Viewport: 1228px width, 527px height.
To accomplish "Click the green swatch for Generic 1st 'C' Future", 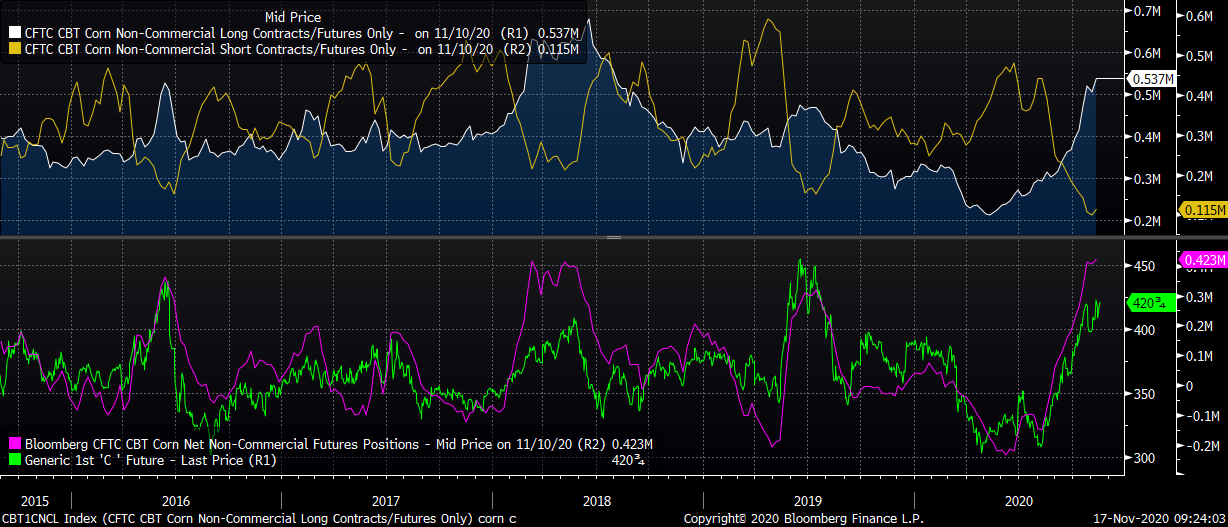I will 14,461.
